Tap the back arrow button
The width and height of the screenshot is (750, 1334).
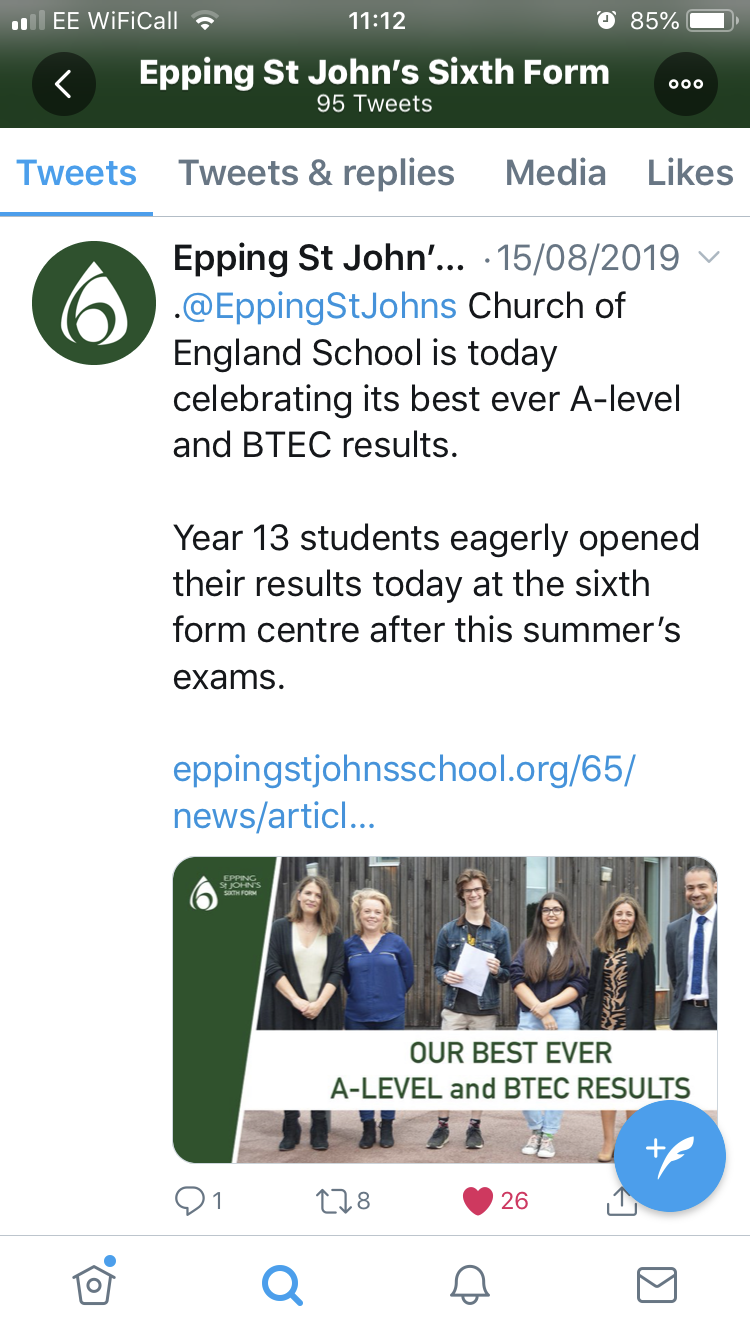point(63,85)
